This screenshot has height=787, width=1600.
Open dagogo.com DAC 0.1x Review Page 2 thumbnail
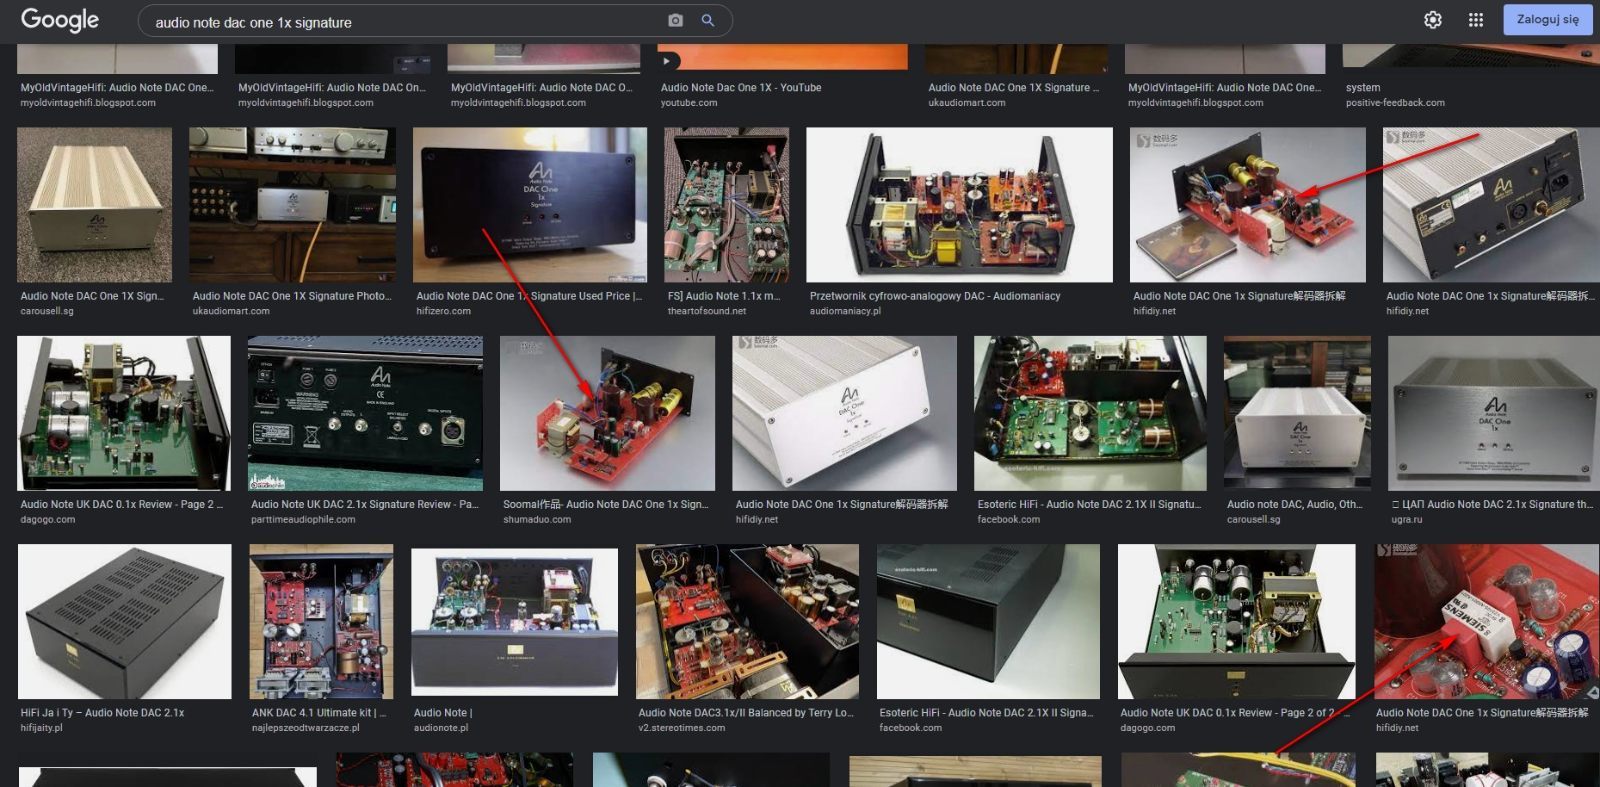124,413
